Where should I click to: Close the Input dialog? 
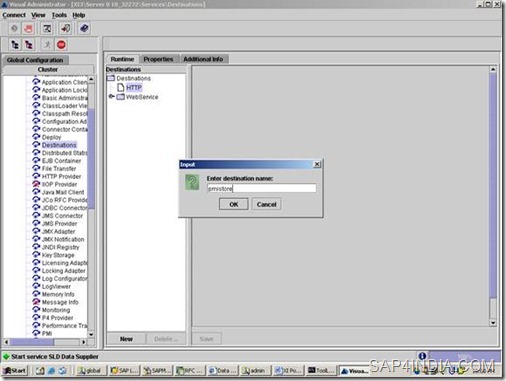coord(317,164)
